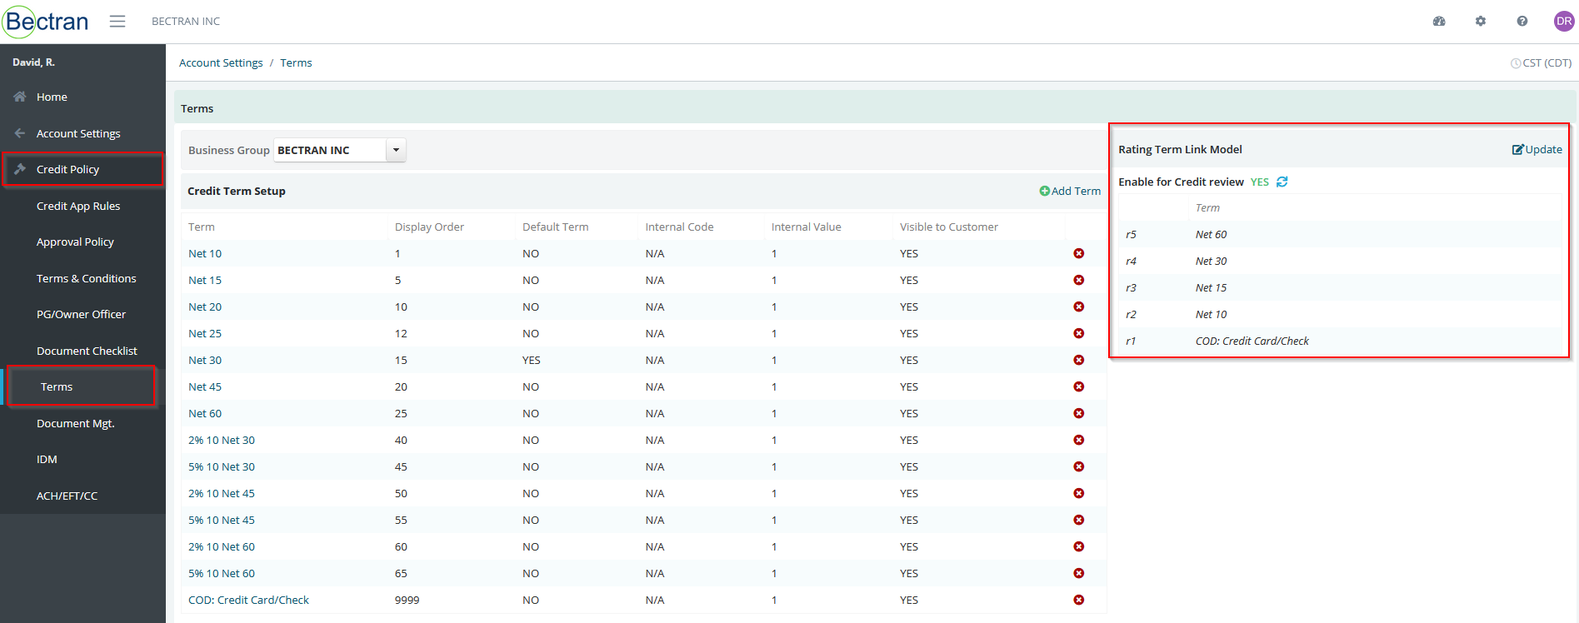Open the help question mark icon
Viewport: 1579px width, 623px height.
click(x=1522, y=21)
